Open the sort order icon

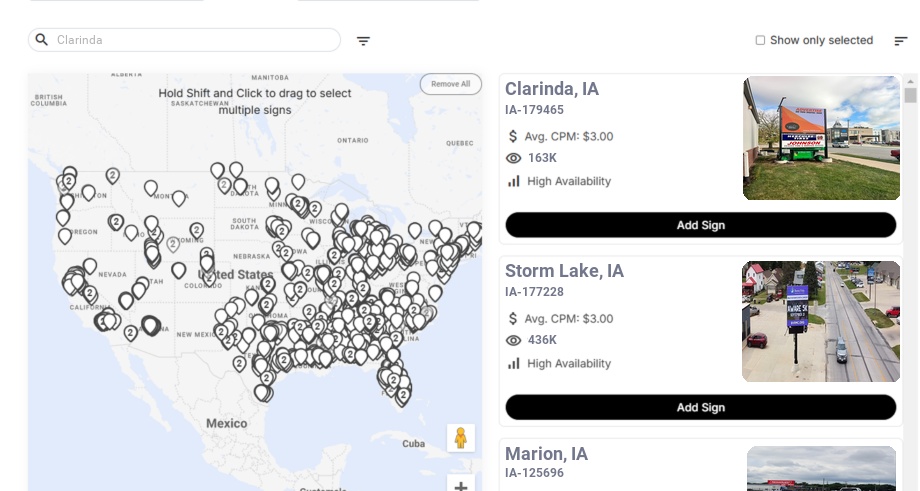901,41
